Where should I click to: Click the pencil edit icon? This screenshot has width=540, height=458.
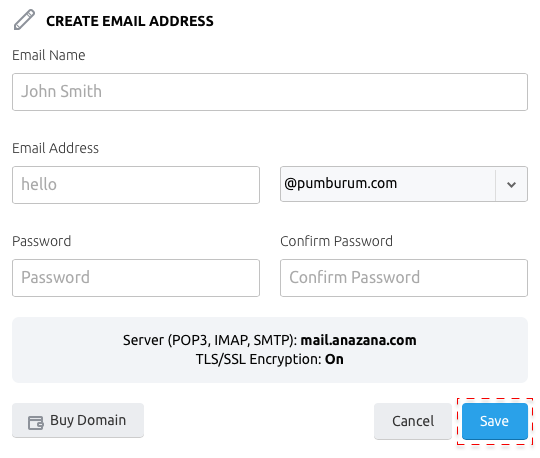coord(24,20)
